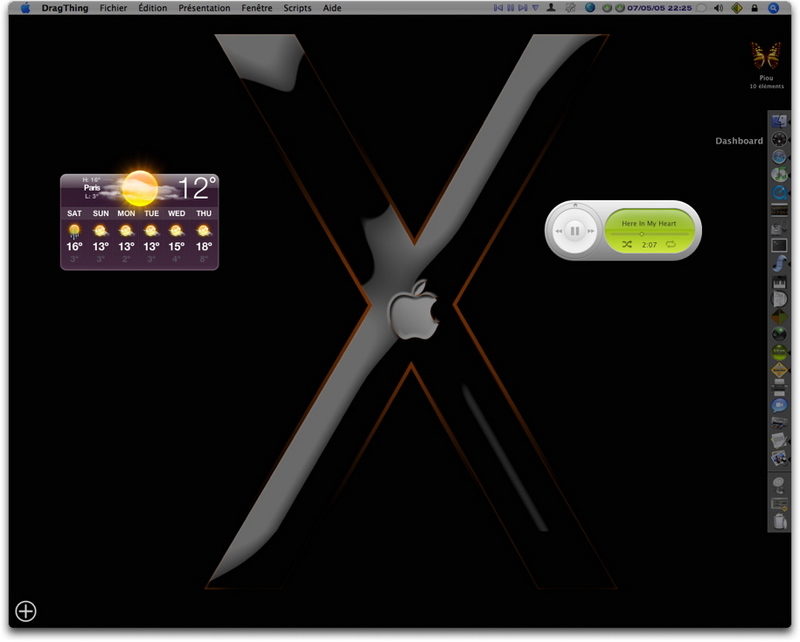Click the menu bar previous track button
The image size is (800, 642).
(x=498, y=8)
